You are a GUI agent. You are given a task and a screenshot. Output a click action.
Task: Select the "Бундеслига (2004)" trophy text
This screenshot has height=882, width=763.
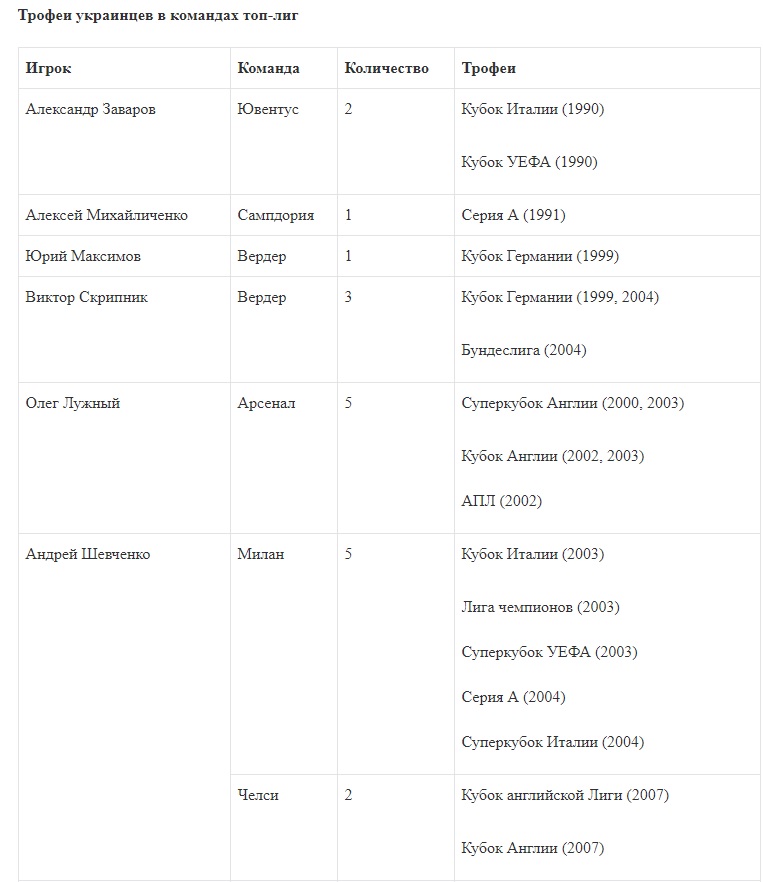(x=524, y=350)
